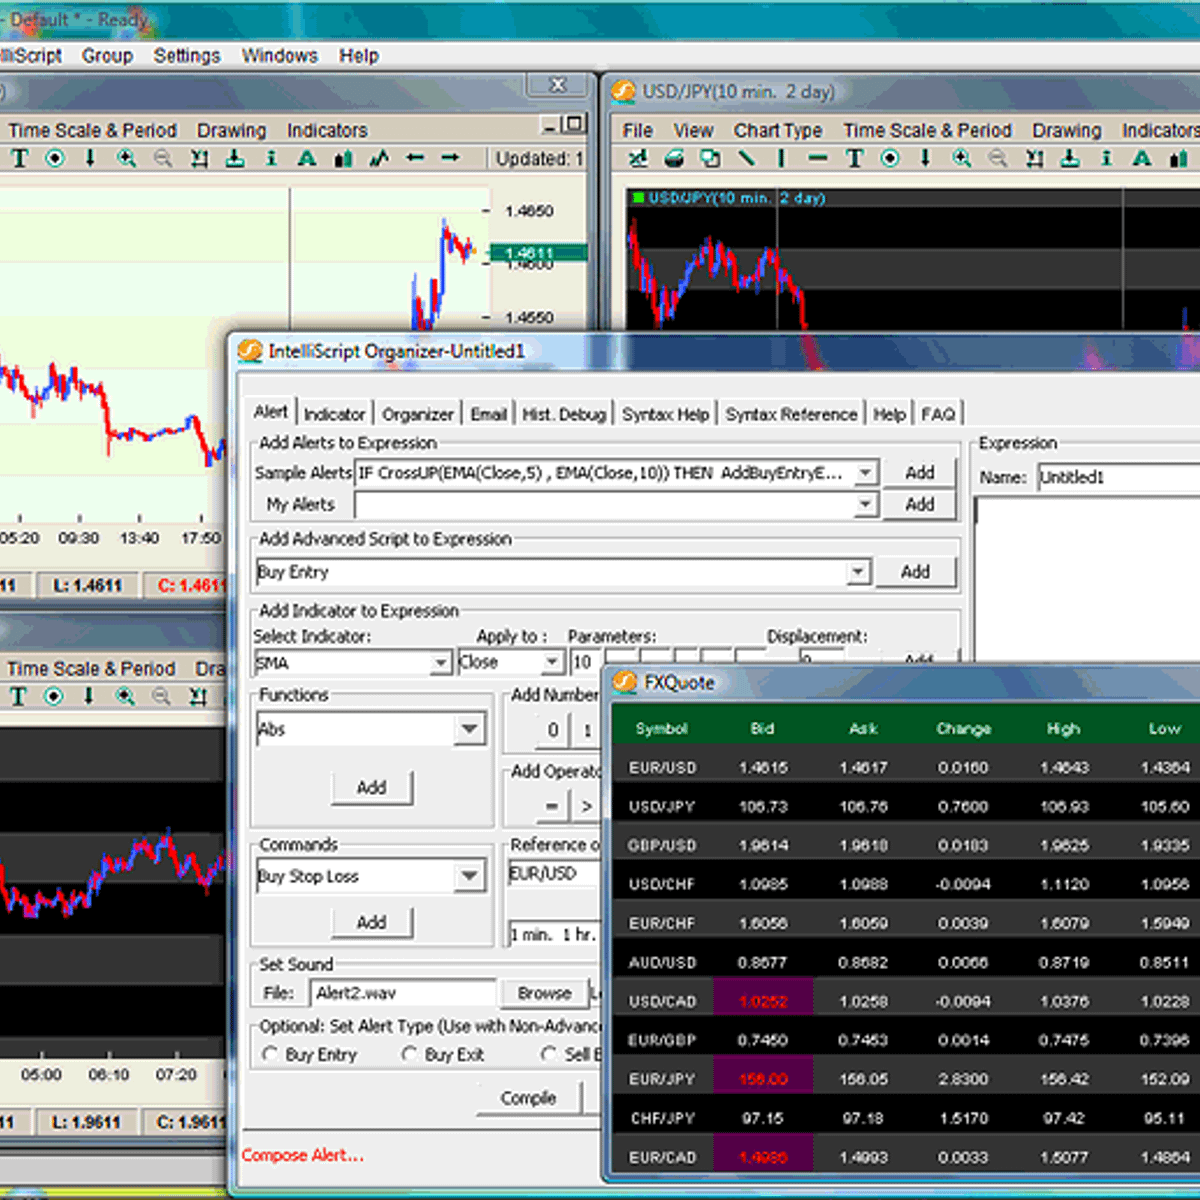
Task: Click the print icon in USD/JPY window toolbar
Action: coord(674,158)
